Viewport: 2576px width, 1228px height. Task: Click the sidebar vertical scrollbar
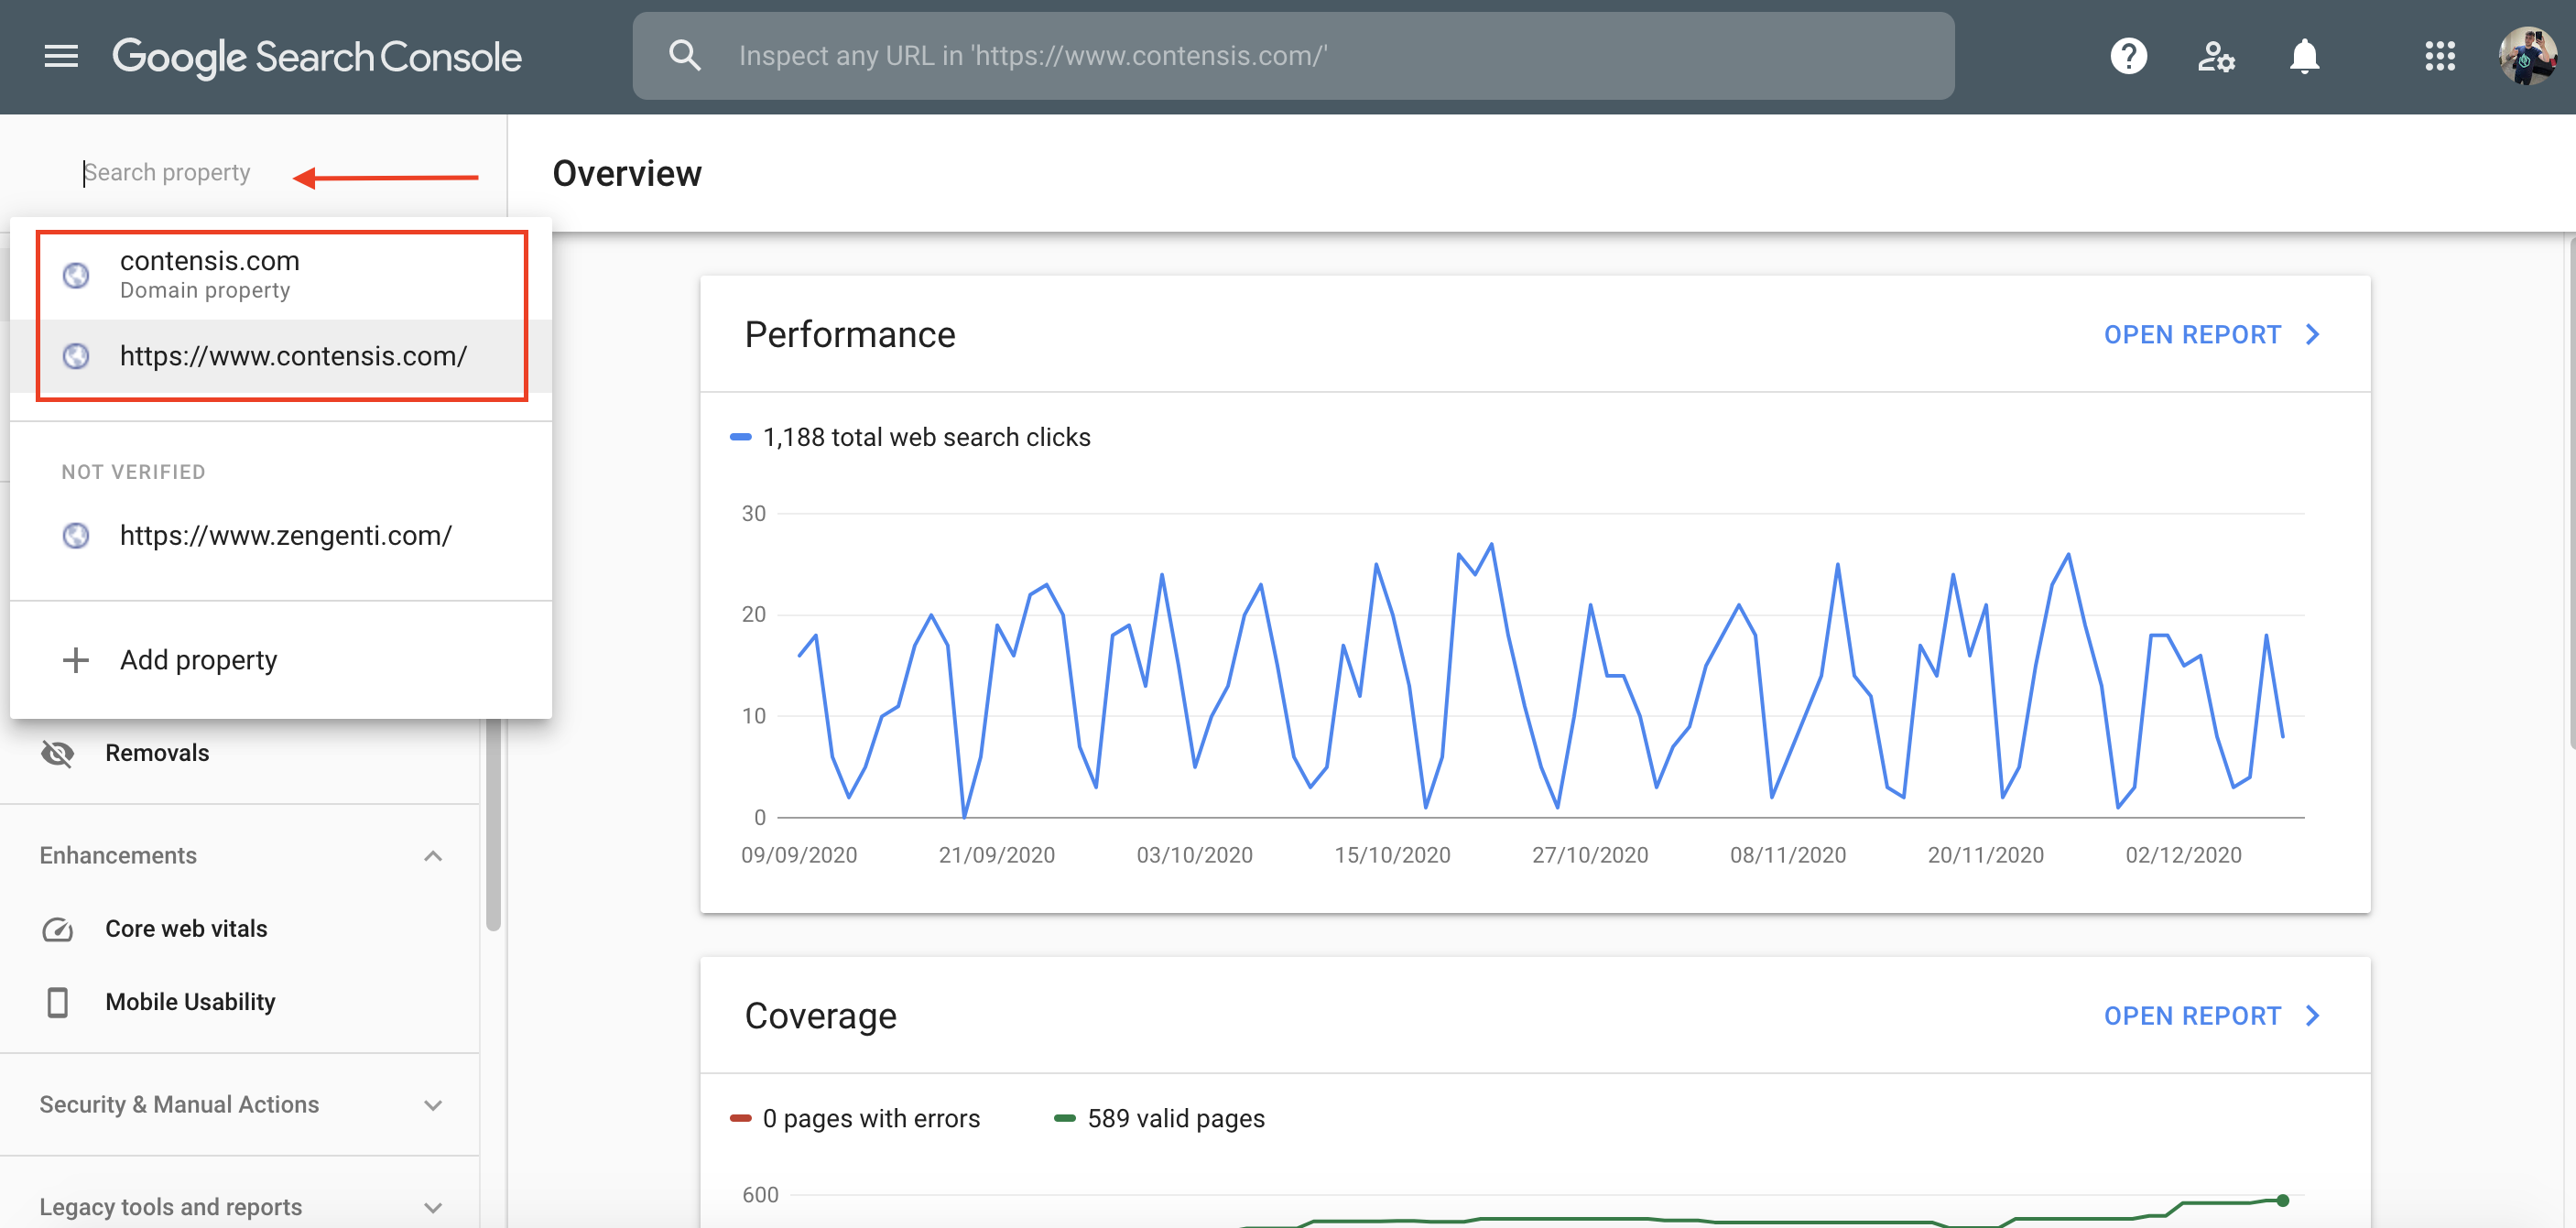[x=493, y=825]
